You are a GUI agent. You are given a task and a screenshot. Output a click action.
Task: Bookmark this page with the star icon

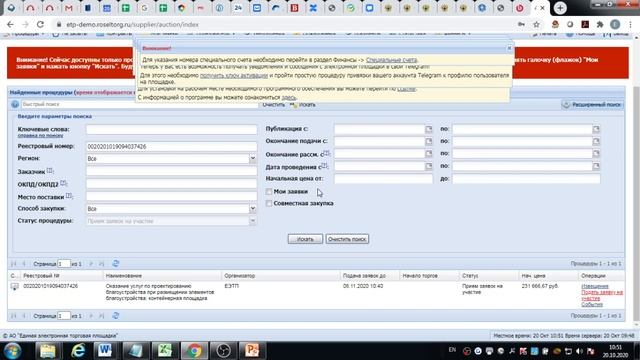click(x=536, y=24)
